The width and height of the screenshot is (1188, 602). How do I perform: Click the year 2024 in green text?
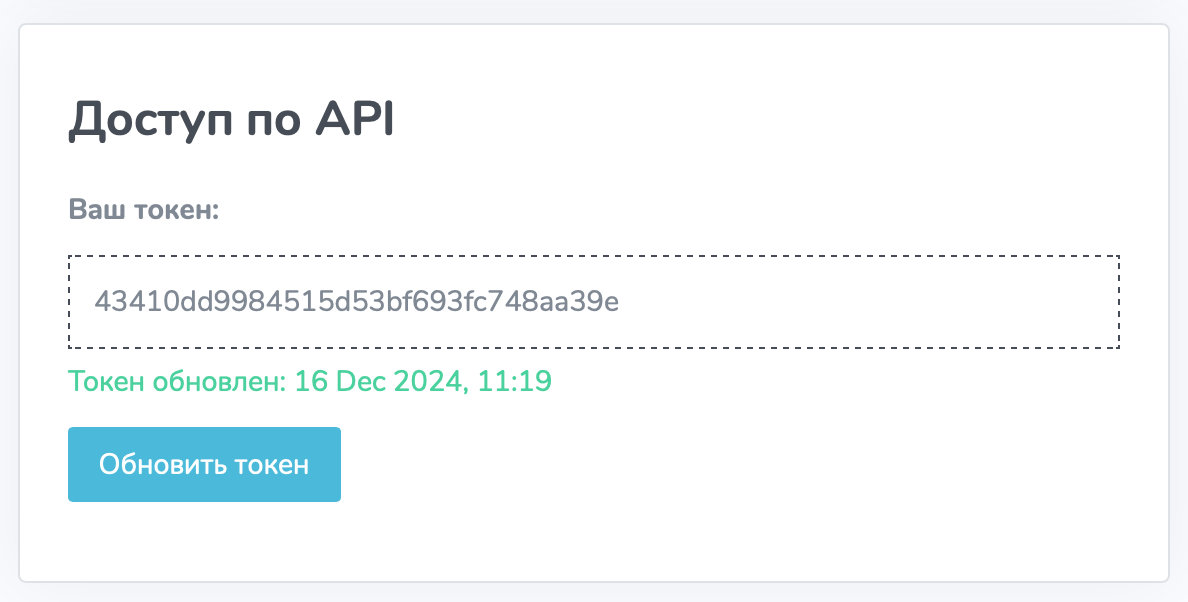click(427, 380)
